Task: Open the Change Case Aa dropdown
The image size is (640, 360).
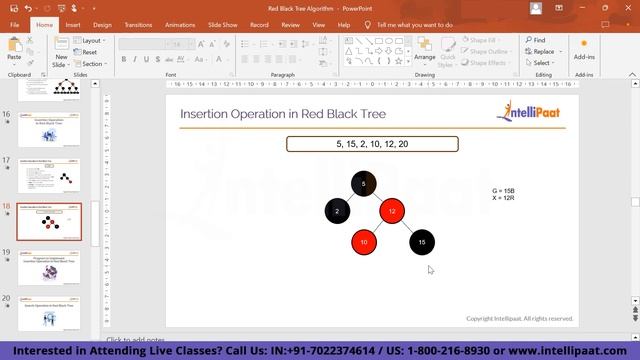Action: (200, 60)
